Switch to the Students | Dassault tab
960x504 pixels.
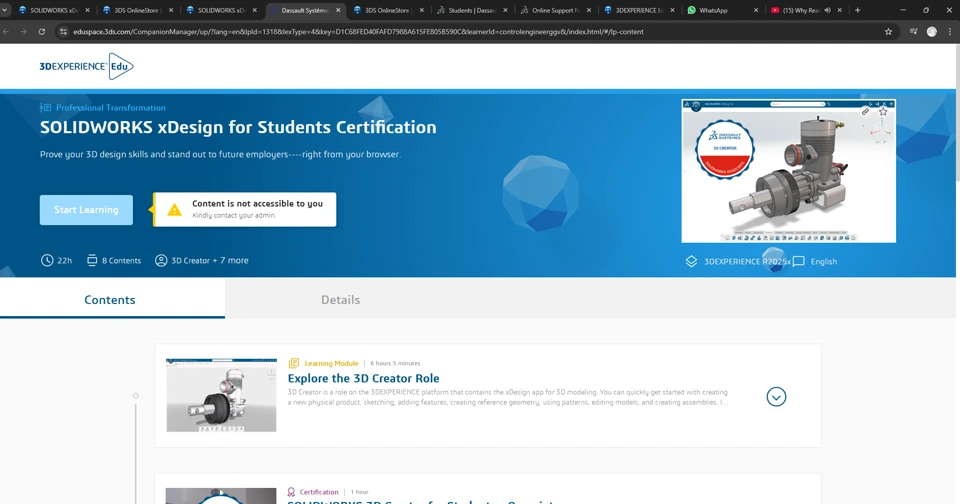pos(471,10)
